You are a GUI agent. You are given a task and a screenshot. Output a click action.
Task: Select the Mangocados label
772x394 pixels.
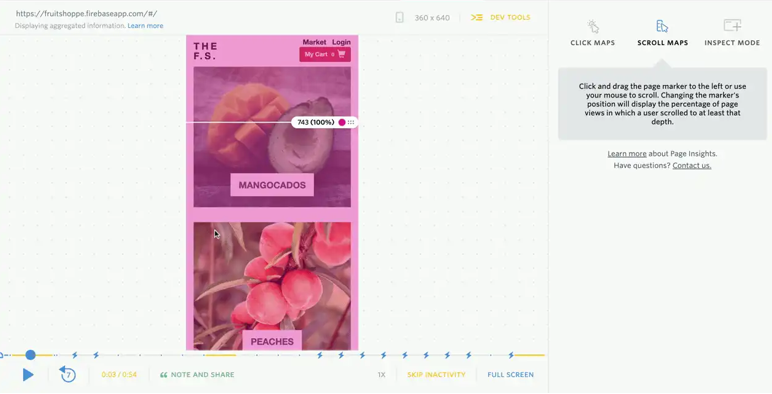click(272, 185)
